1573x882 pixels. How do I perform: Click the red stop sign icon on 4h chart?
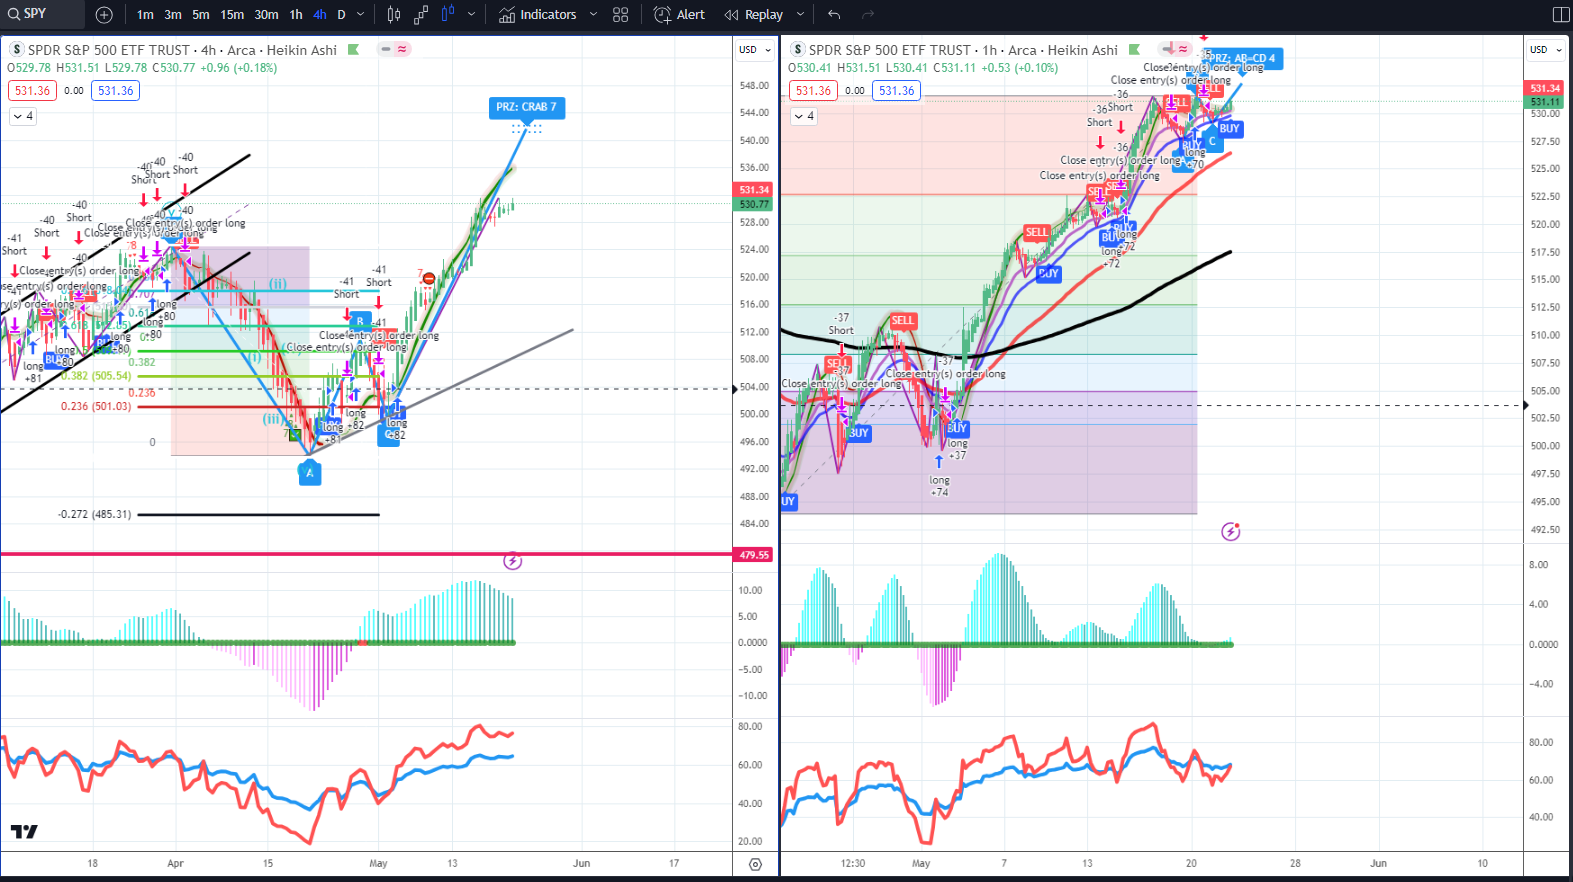pos(429,278)
